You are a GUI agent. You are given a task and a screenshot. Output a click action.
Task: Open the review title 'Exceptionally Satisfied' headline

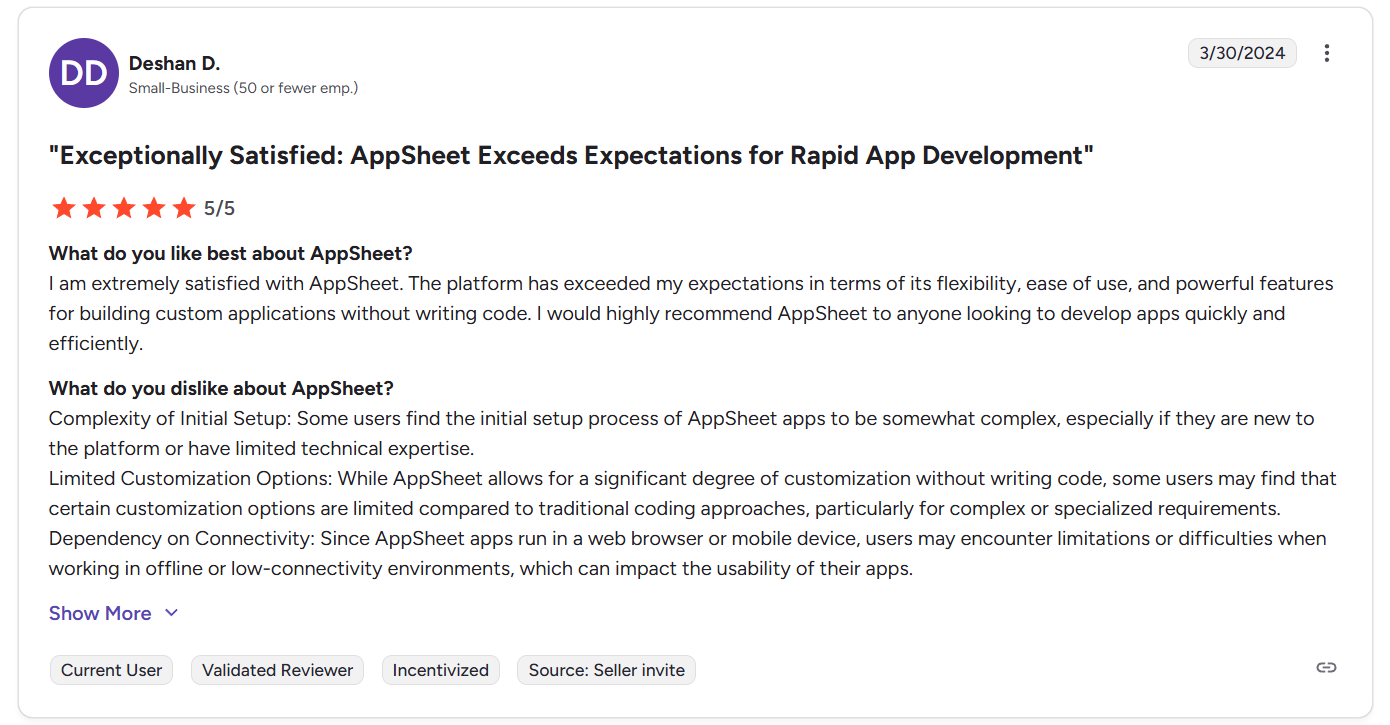coord(571,156)
